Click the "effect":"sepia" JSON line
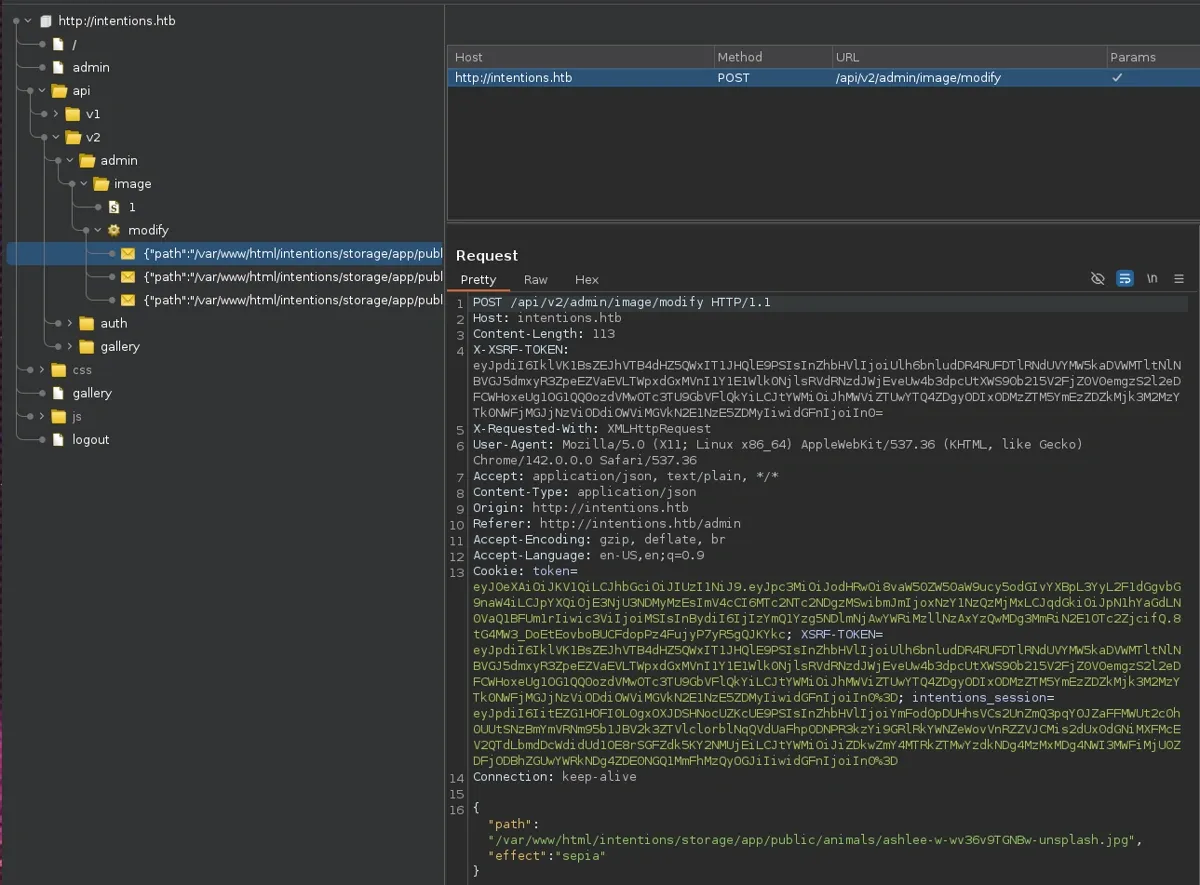The height and width of the screenshot is (885, 1200). click(547, 856)
